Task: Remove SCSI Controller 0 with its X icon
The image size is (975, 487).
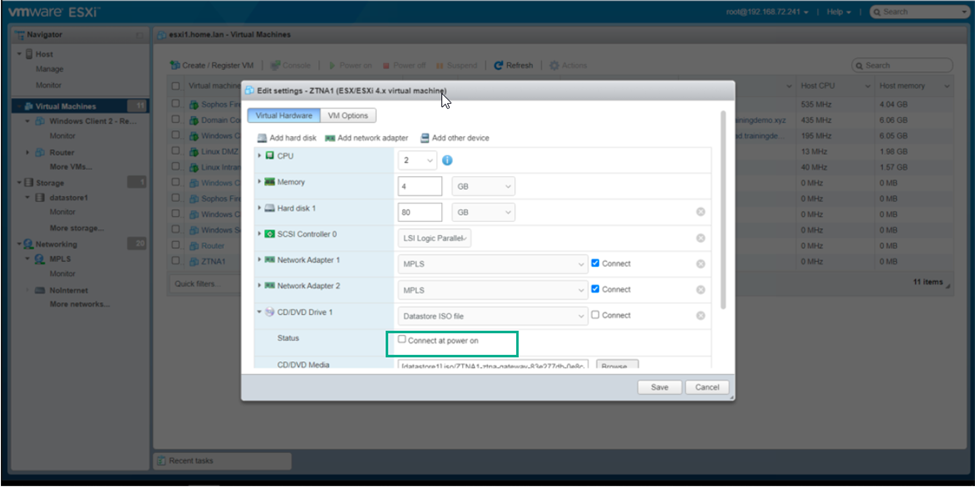Action: (700, 238)
